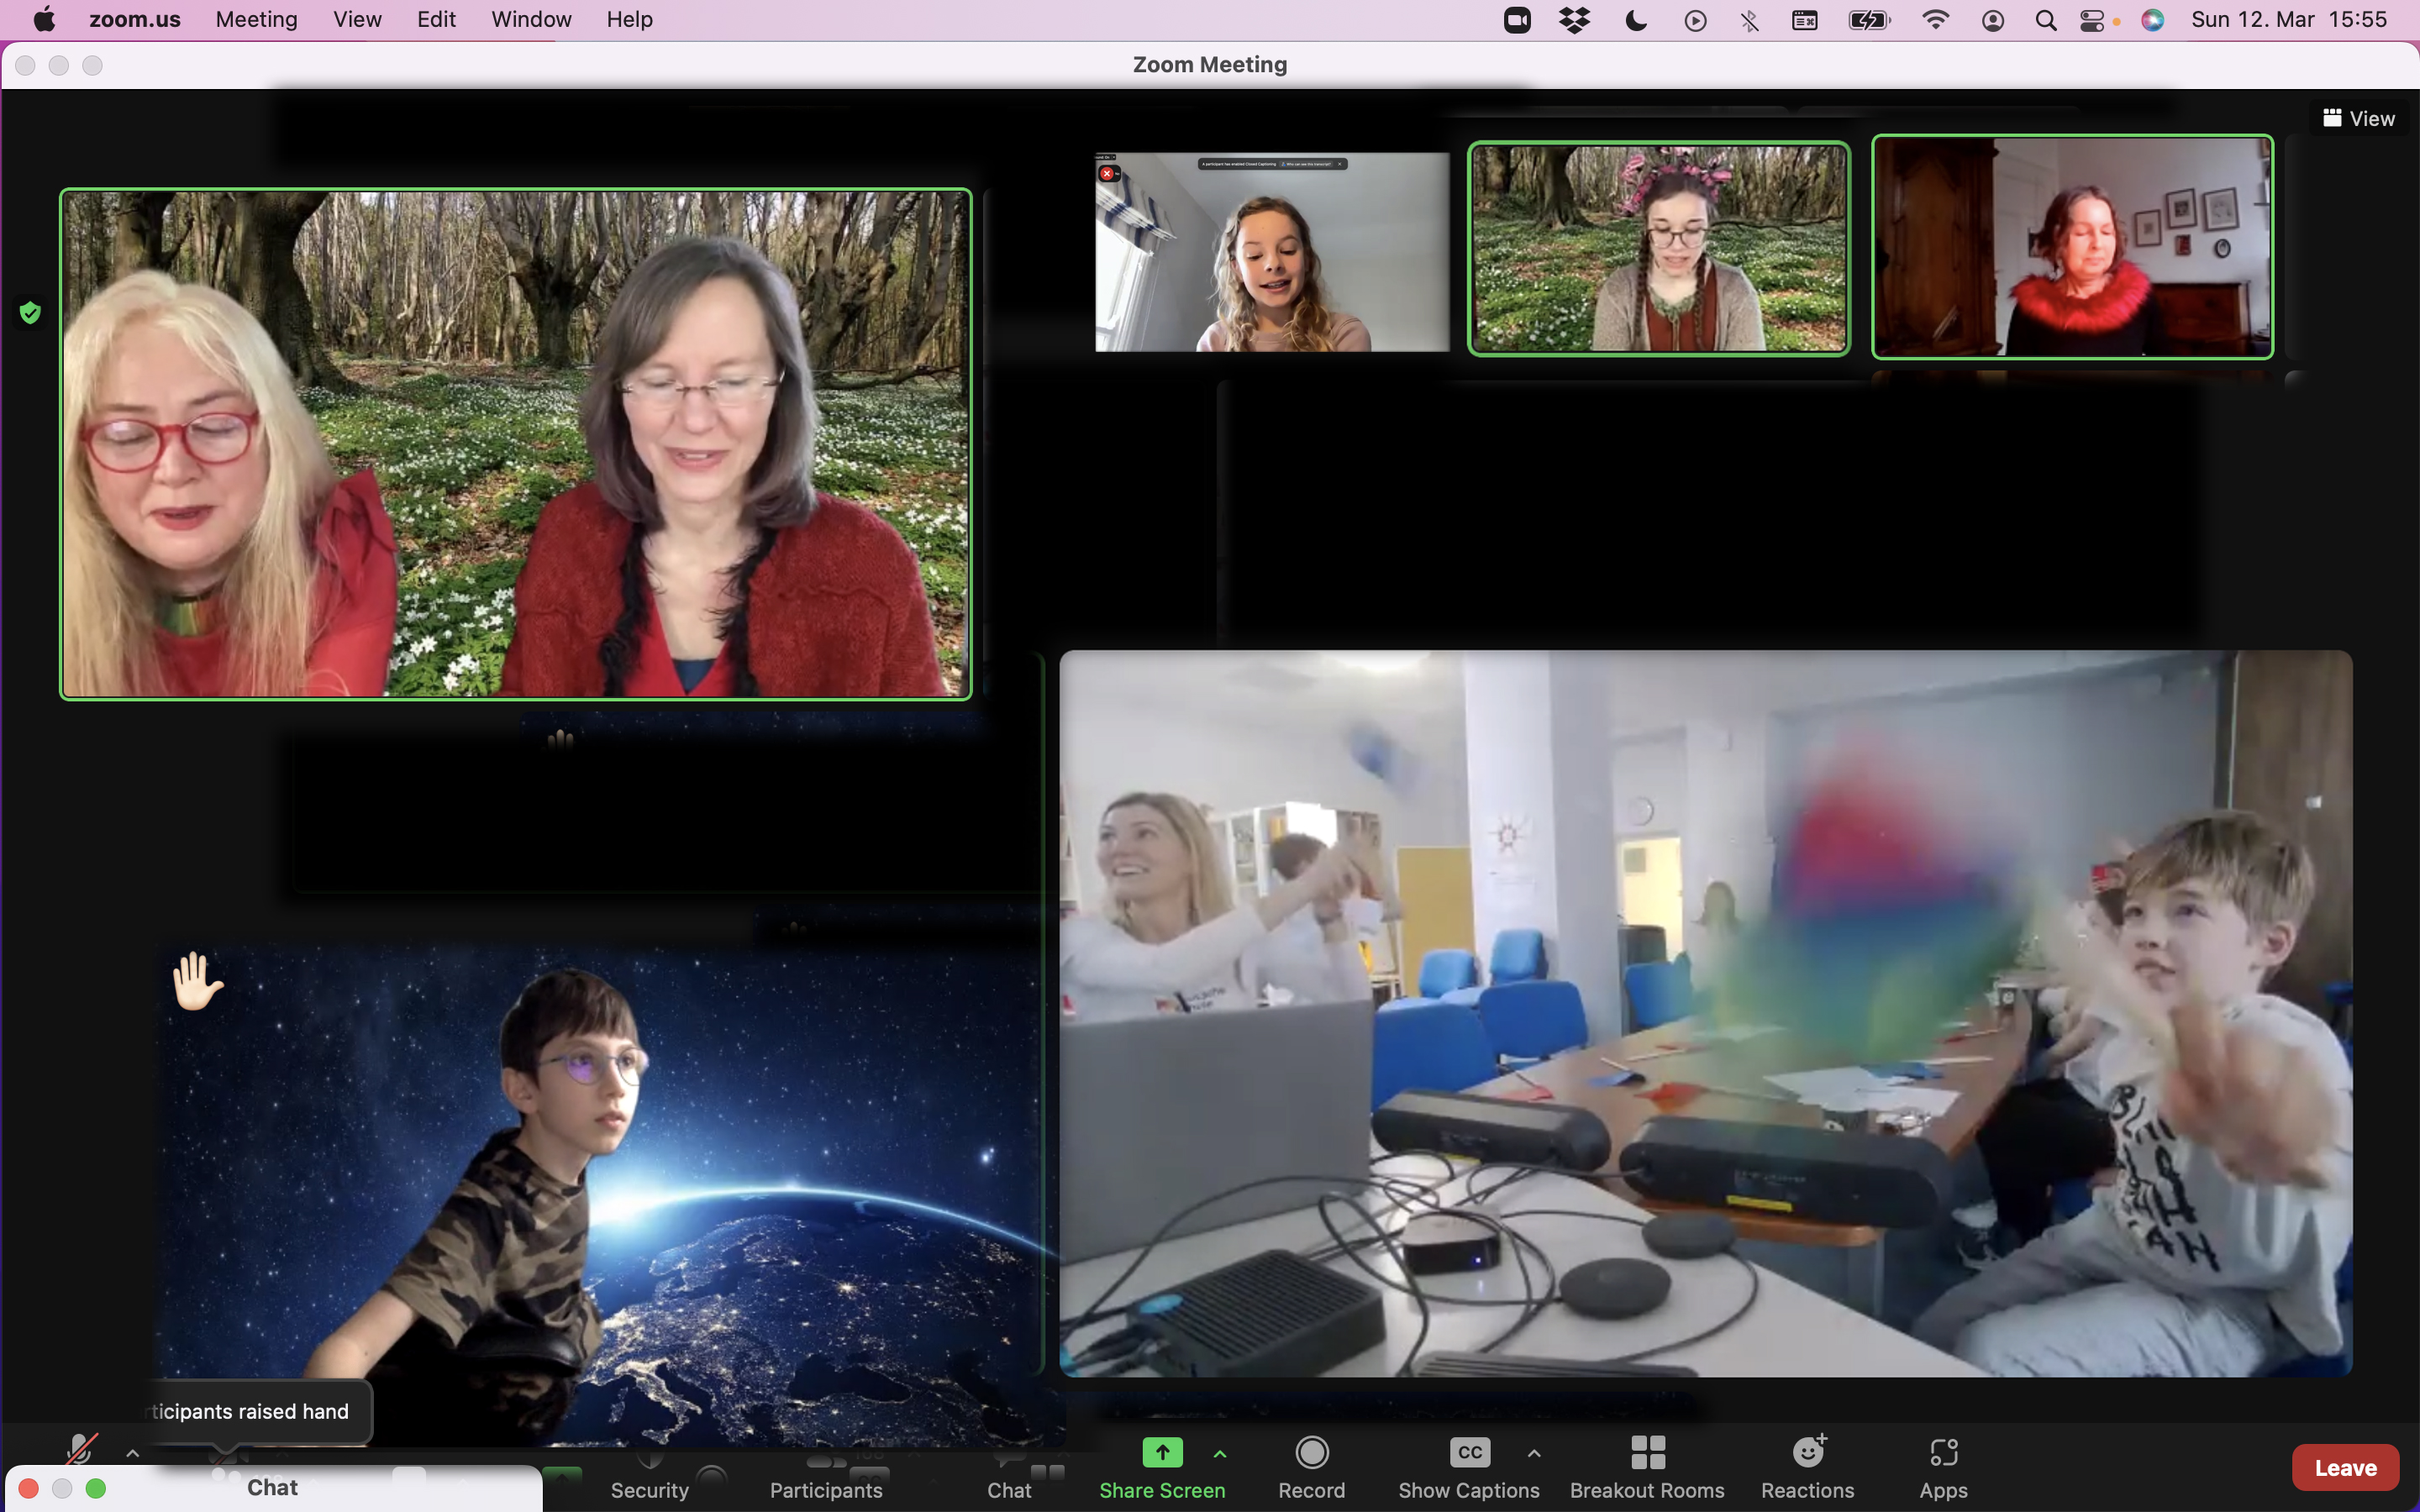Open Spotlight search

pos(2046,20)
